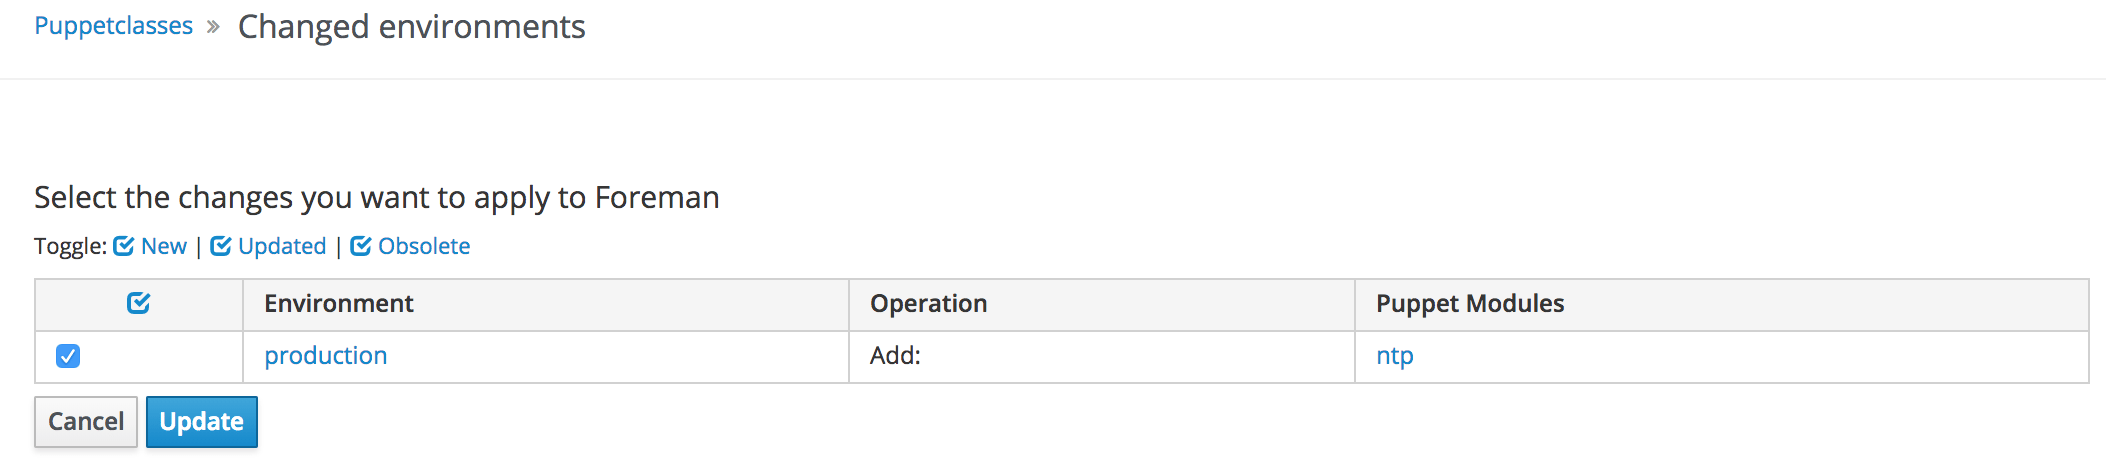
Task: Click the check icon beside New toggle
Action: click(x=124, y=246)
